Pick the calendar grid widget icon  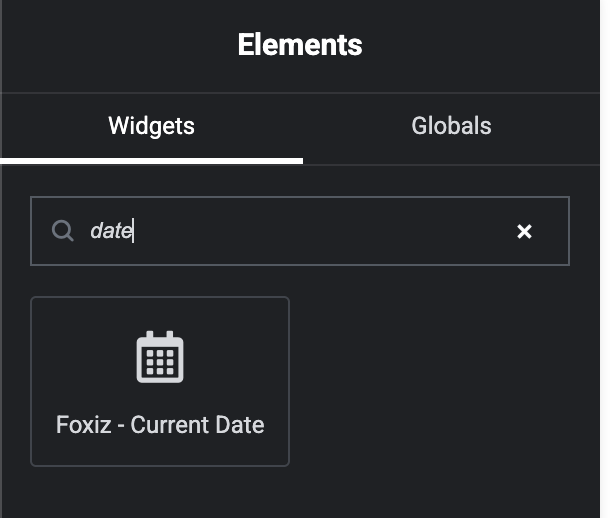(x=160, y=357)
